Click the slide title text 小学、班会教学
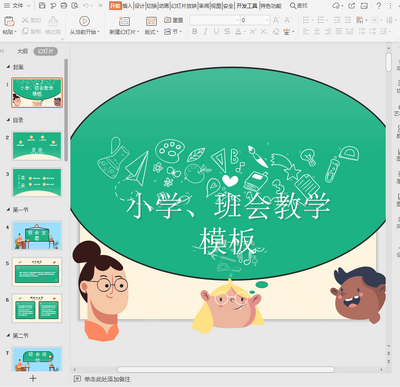The height and width of the screenshot is (387, 400). point(228,206)
